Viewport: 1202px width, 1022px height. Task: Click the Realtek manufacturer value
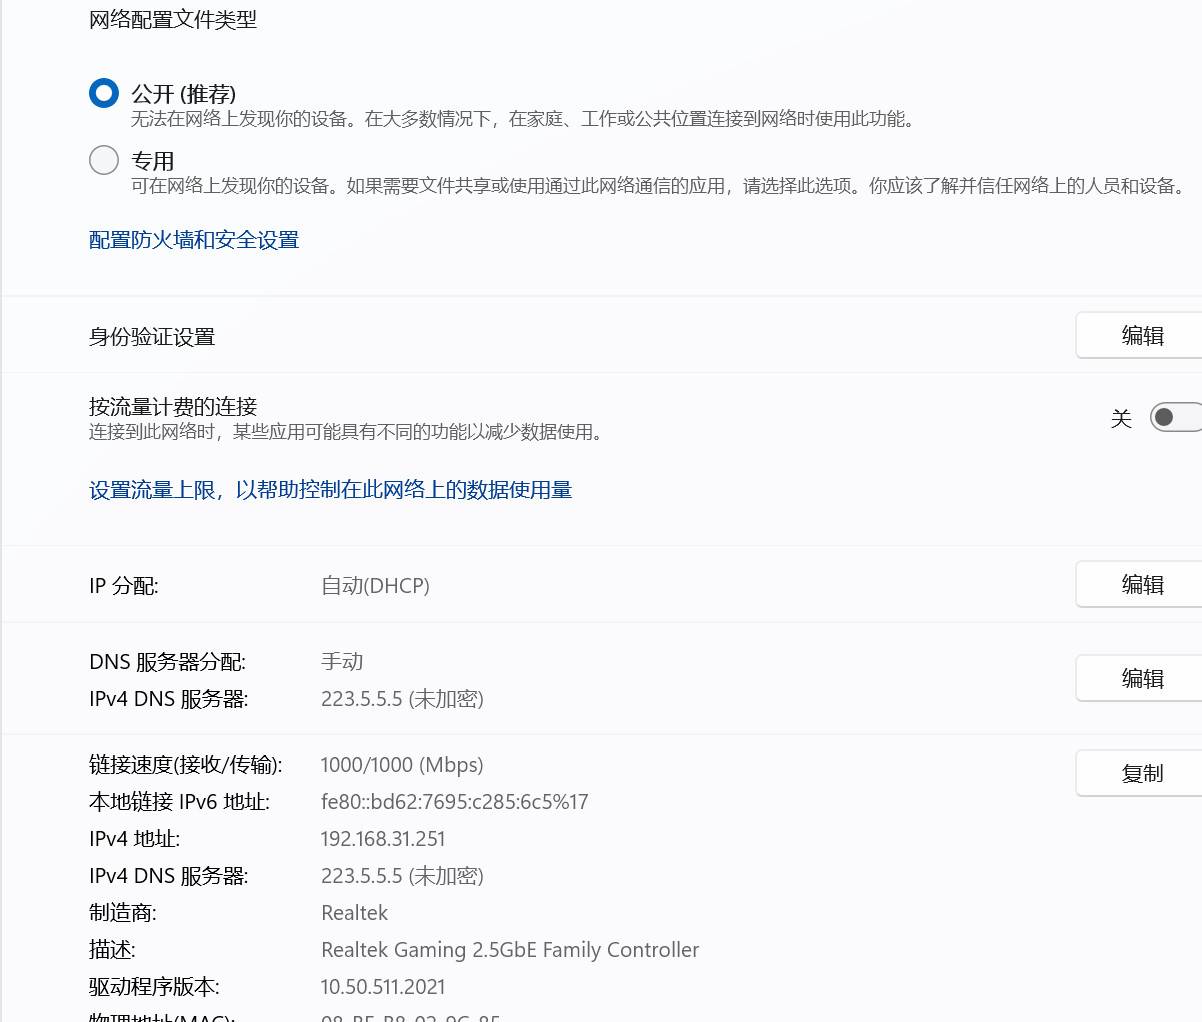[x=354, y=913]
